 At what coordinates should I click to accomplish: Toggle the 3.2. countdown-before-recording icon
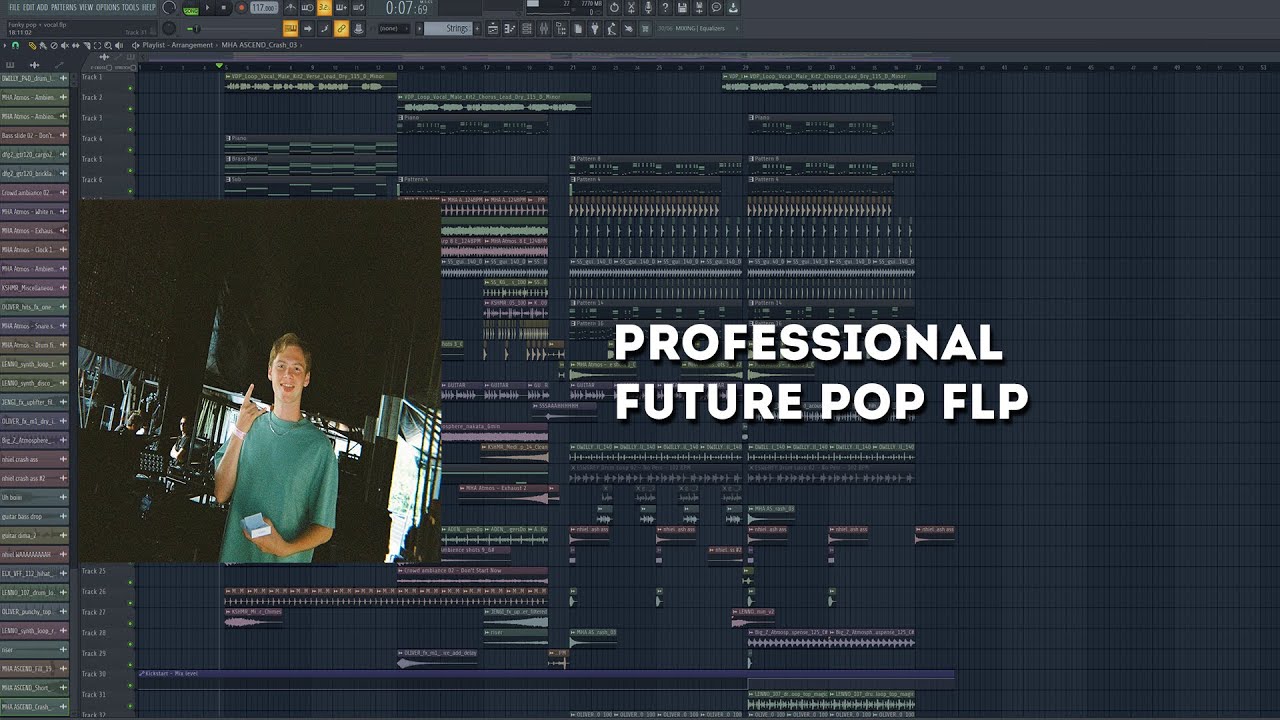tap(324, 7)
